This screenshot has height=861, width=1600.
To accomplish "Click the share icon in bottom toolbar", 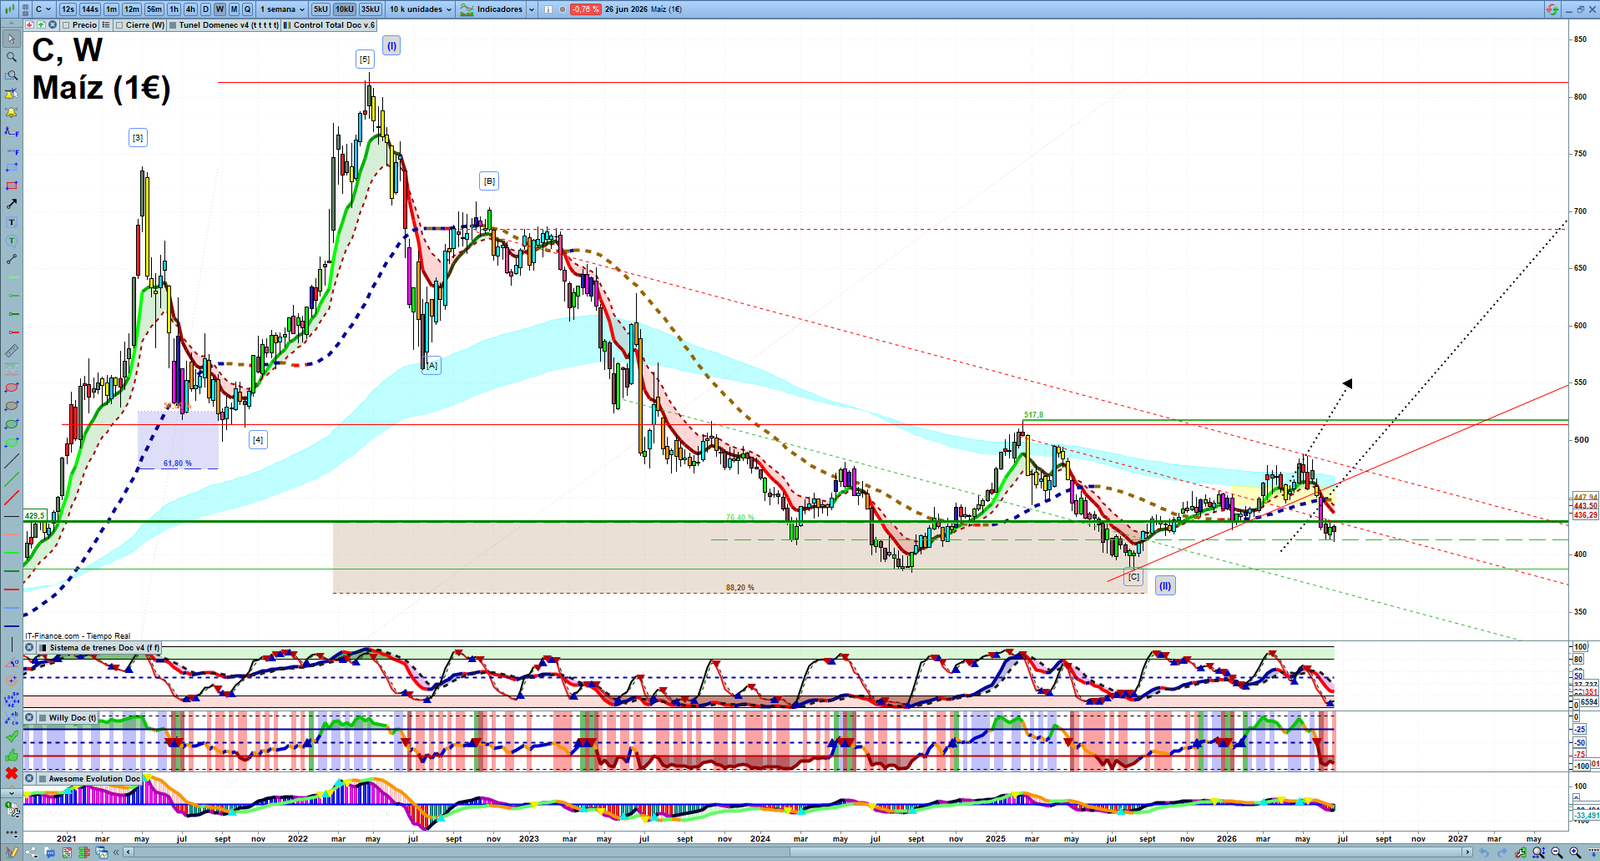I will (x=31, y=852).
